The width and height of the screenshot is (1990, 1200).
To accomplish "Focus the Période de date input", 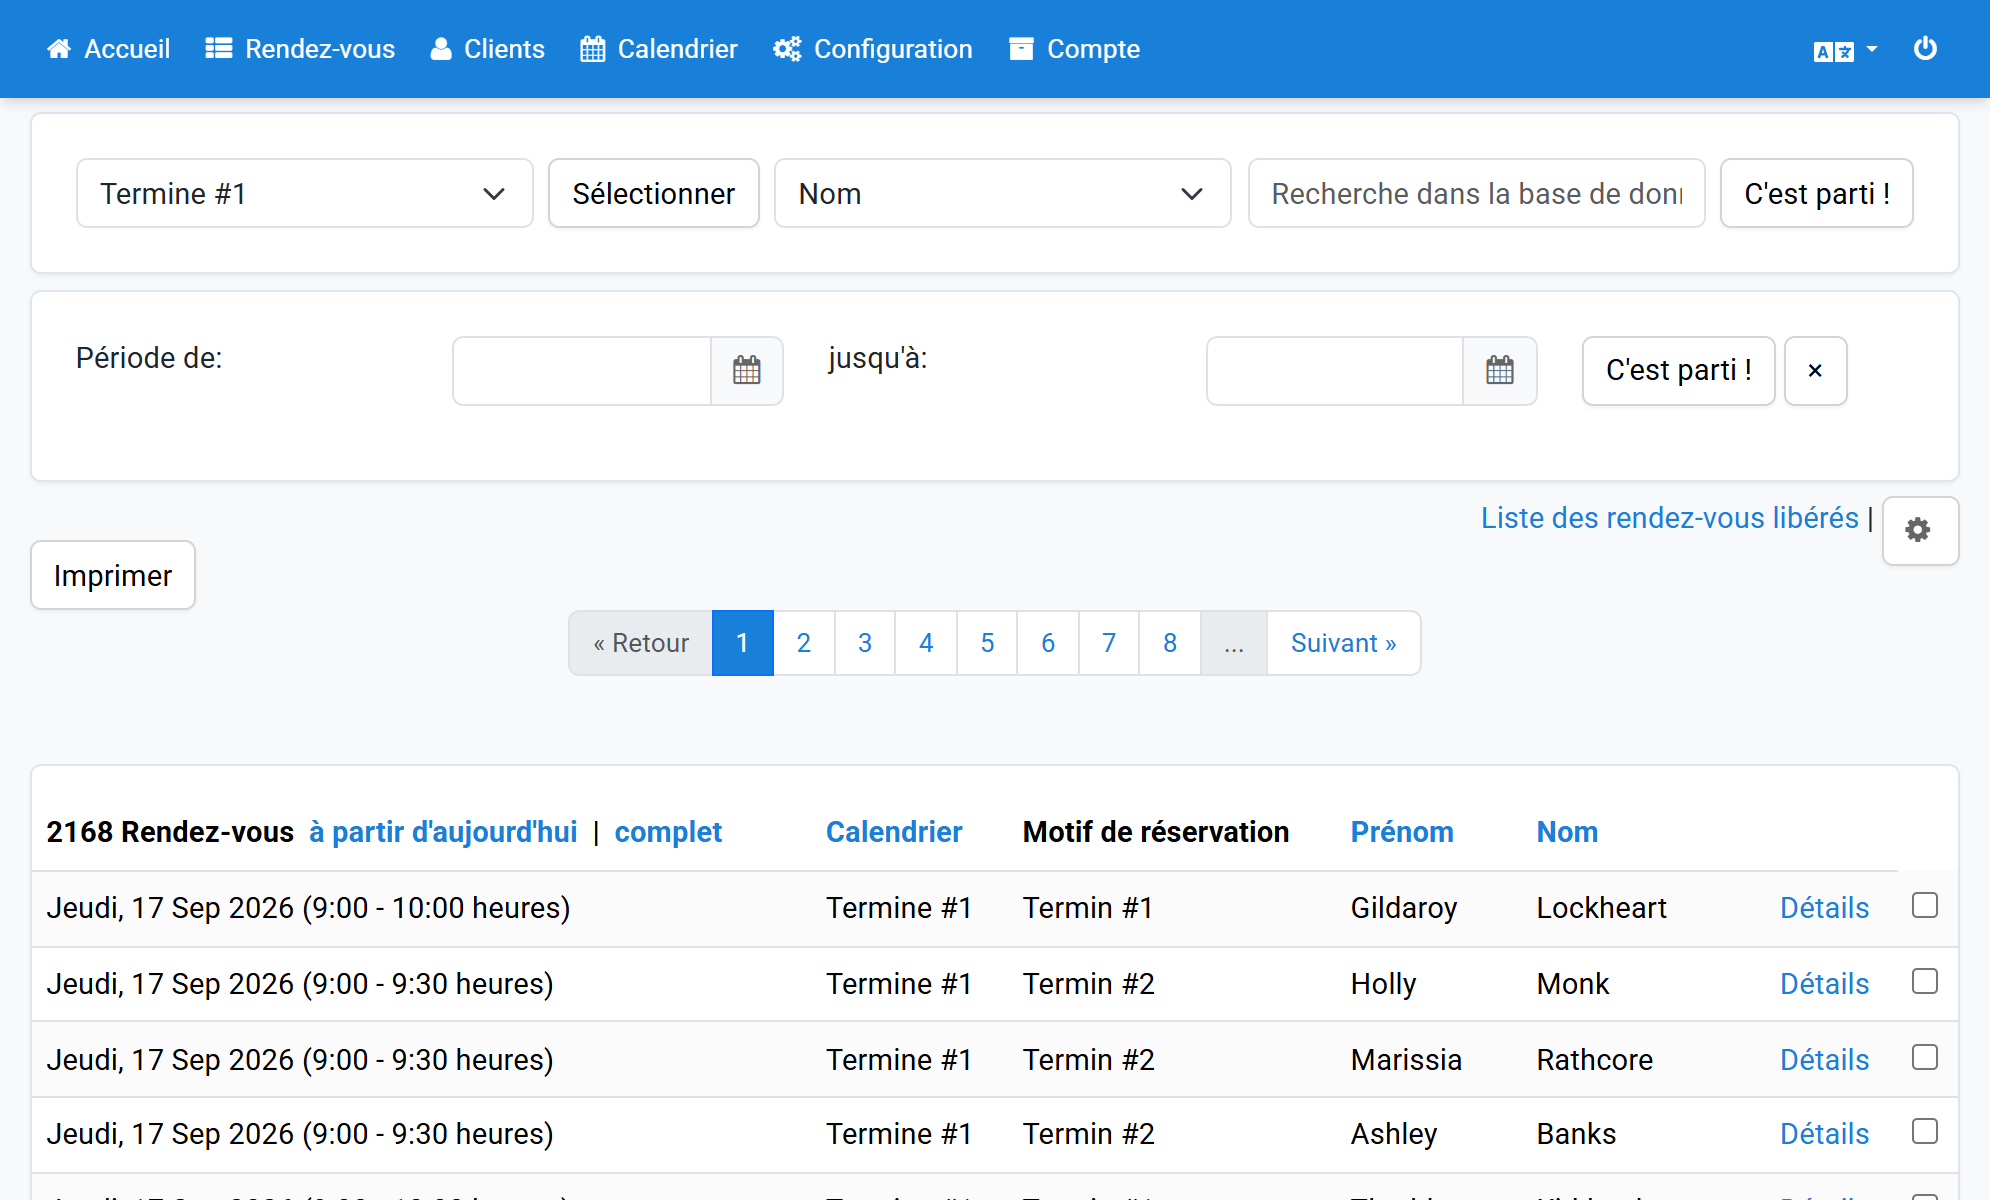I will click(582, 371).
